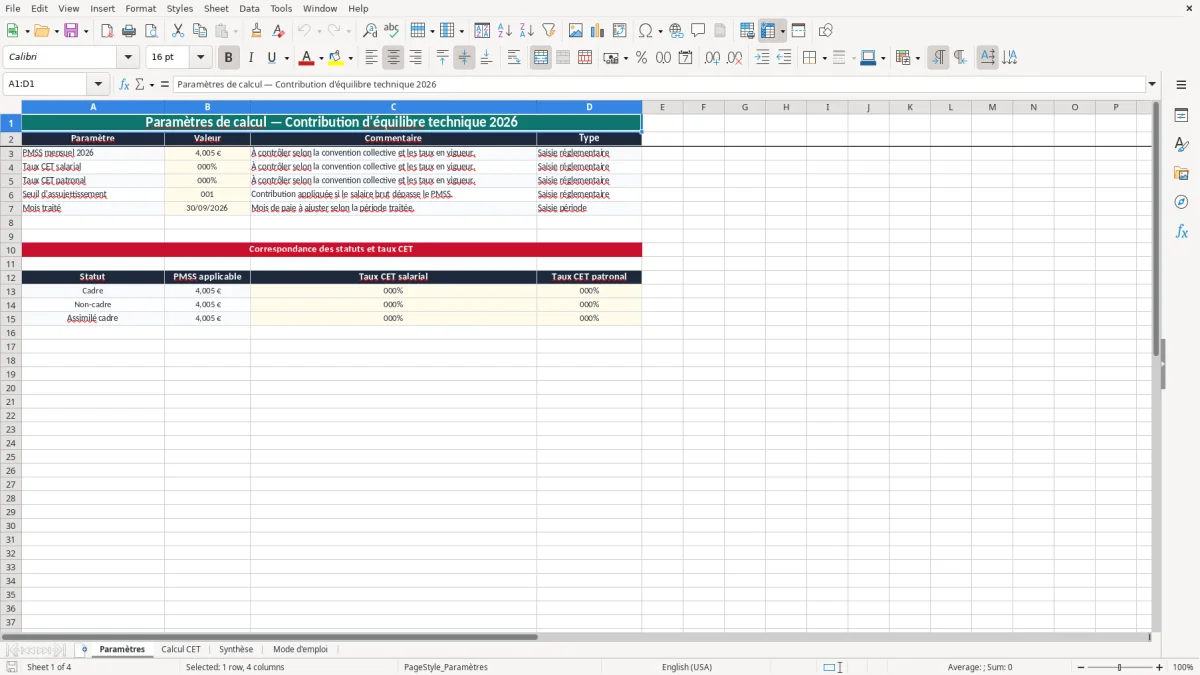Viewport: 1200px width, 675px height.
Task: Sort ascending A to Z
Action: (x=505, y=31)
